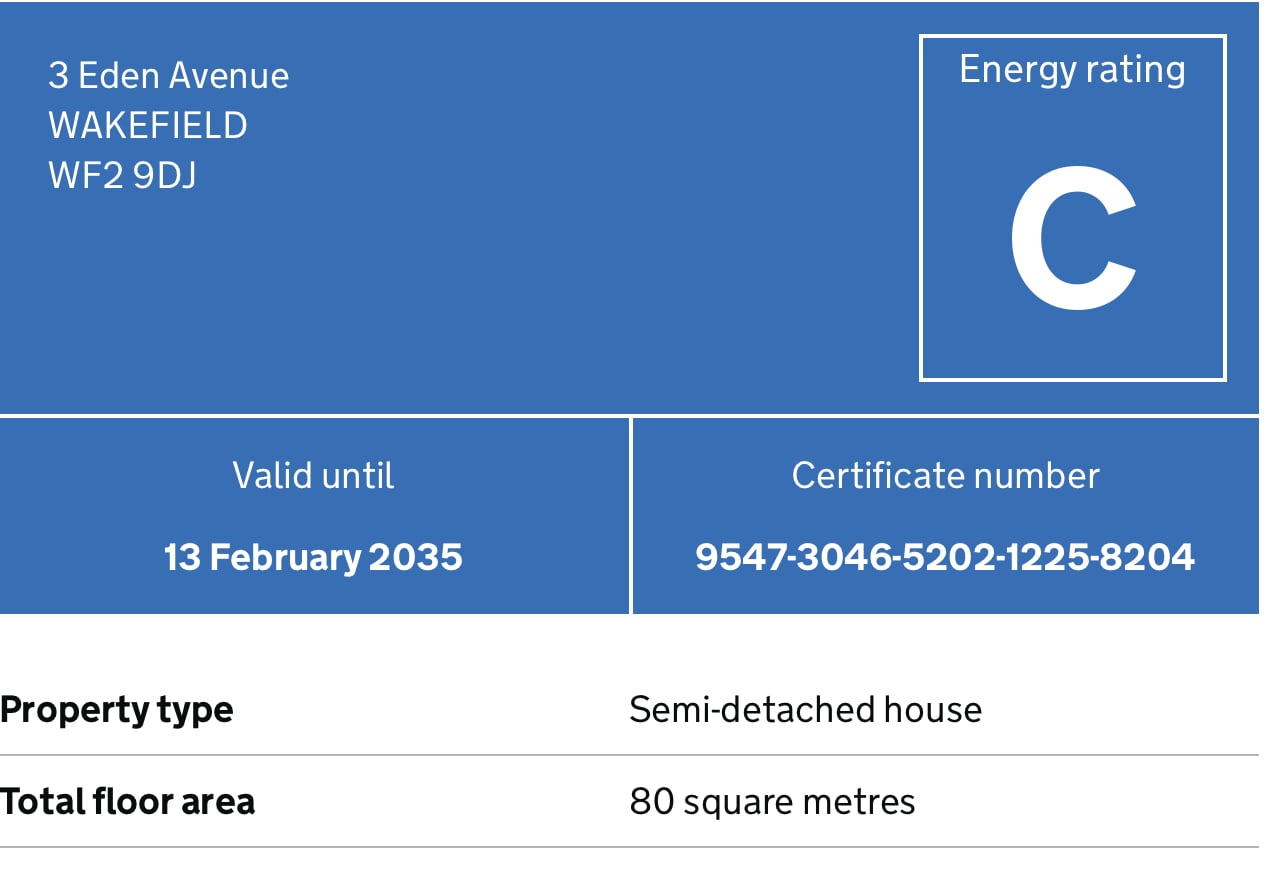This screenshot has width=1276, height=884.
Task: Click the "Property type" row label
Action: click(117, 710)
